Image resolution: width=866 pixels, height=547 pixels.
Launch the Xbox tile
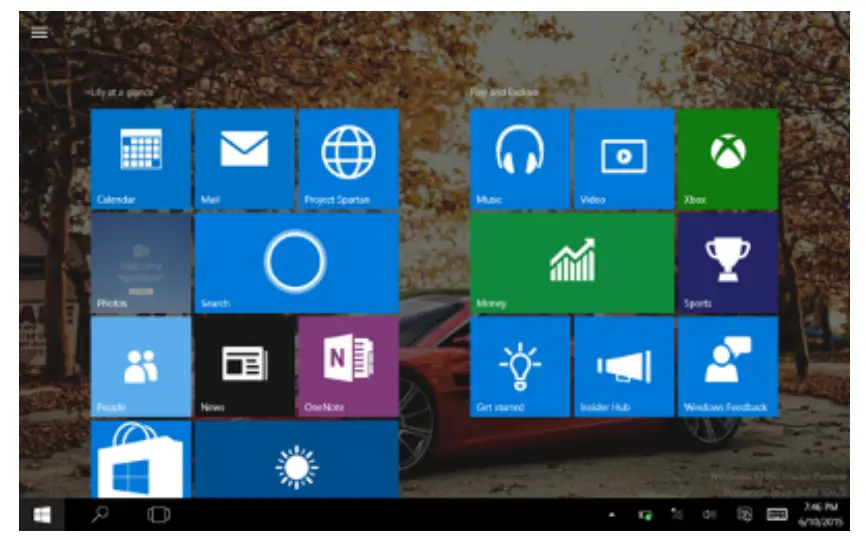[x=728, y=159]
